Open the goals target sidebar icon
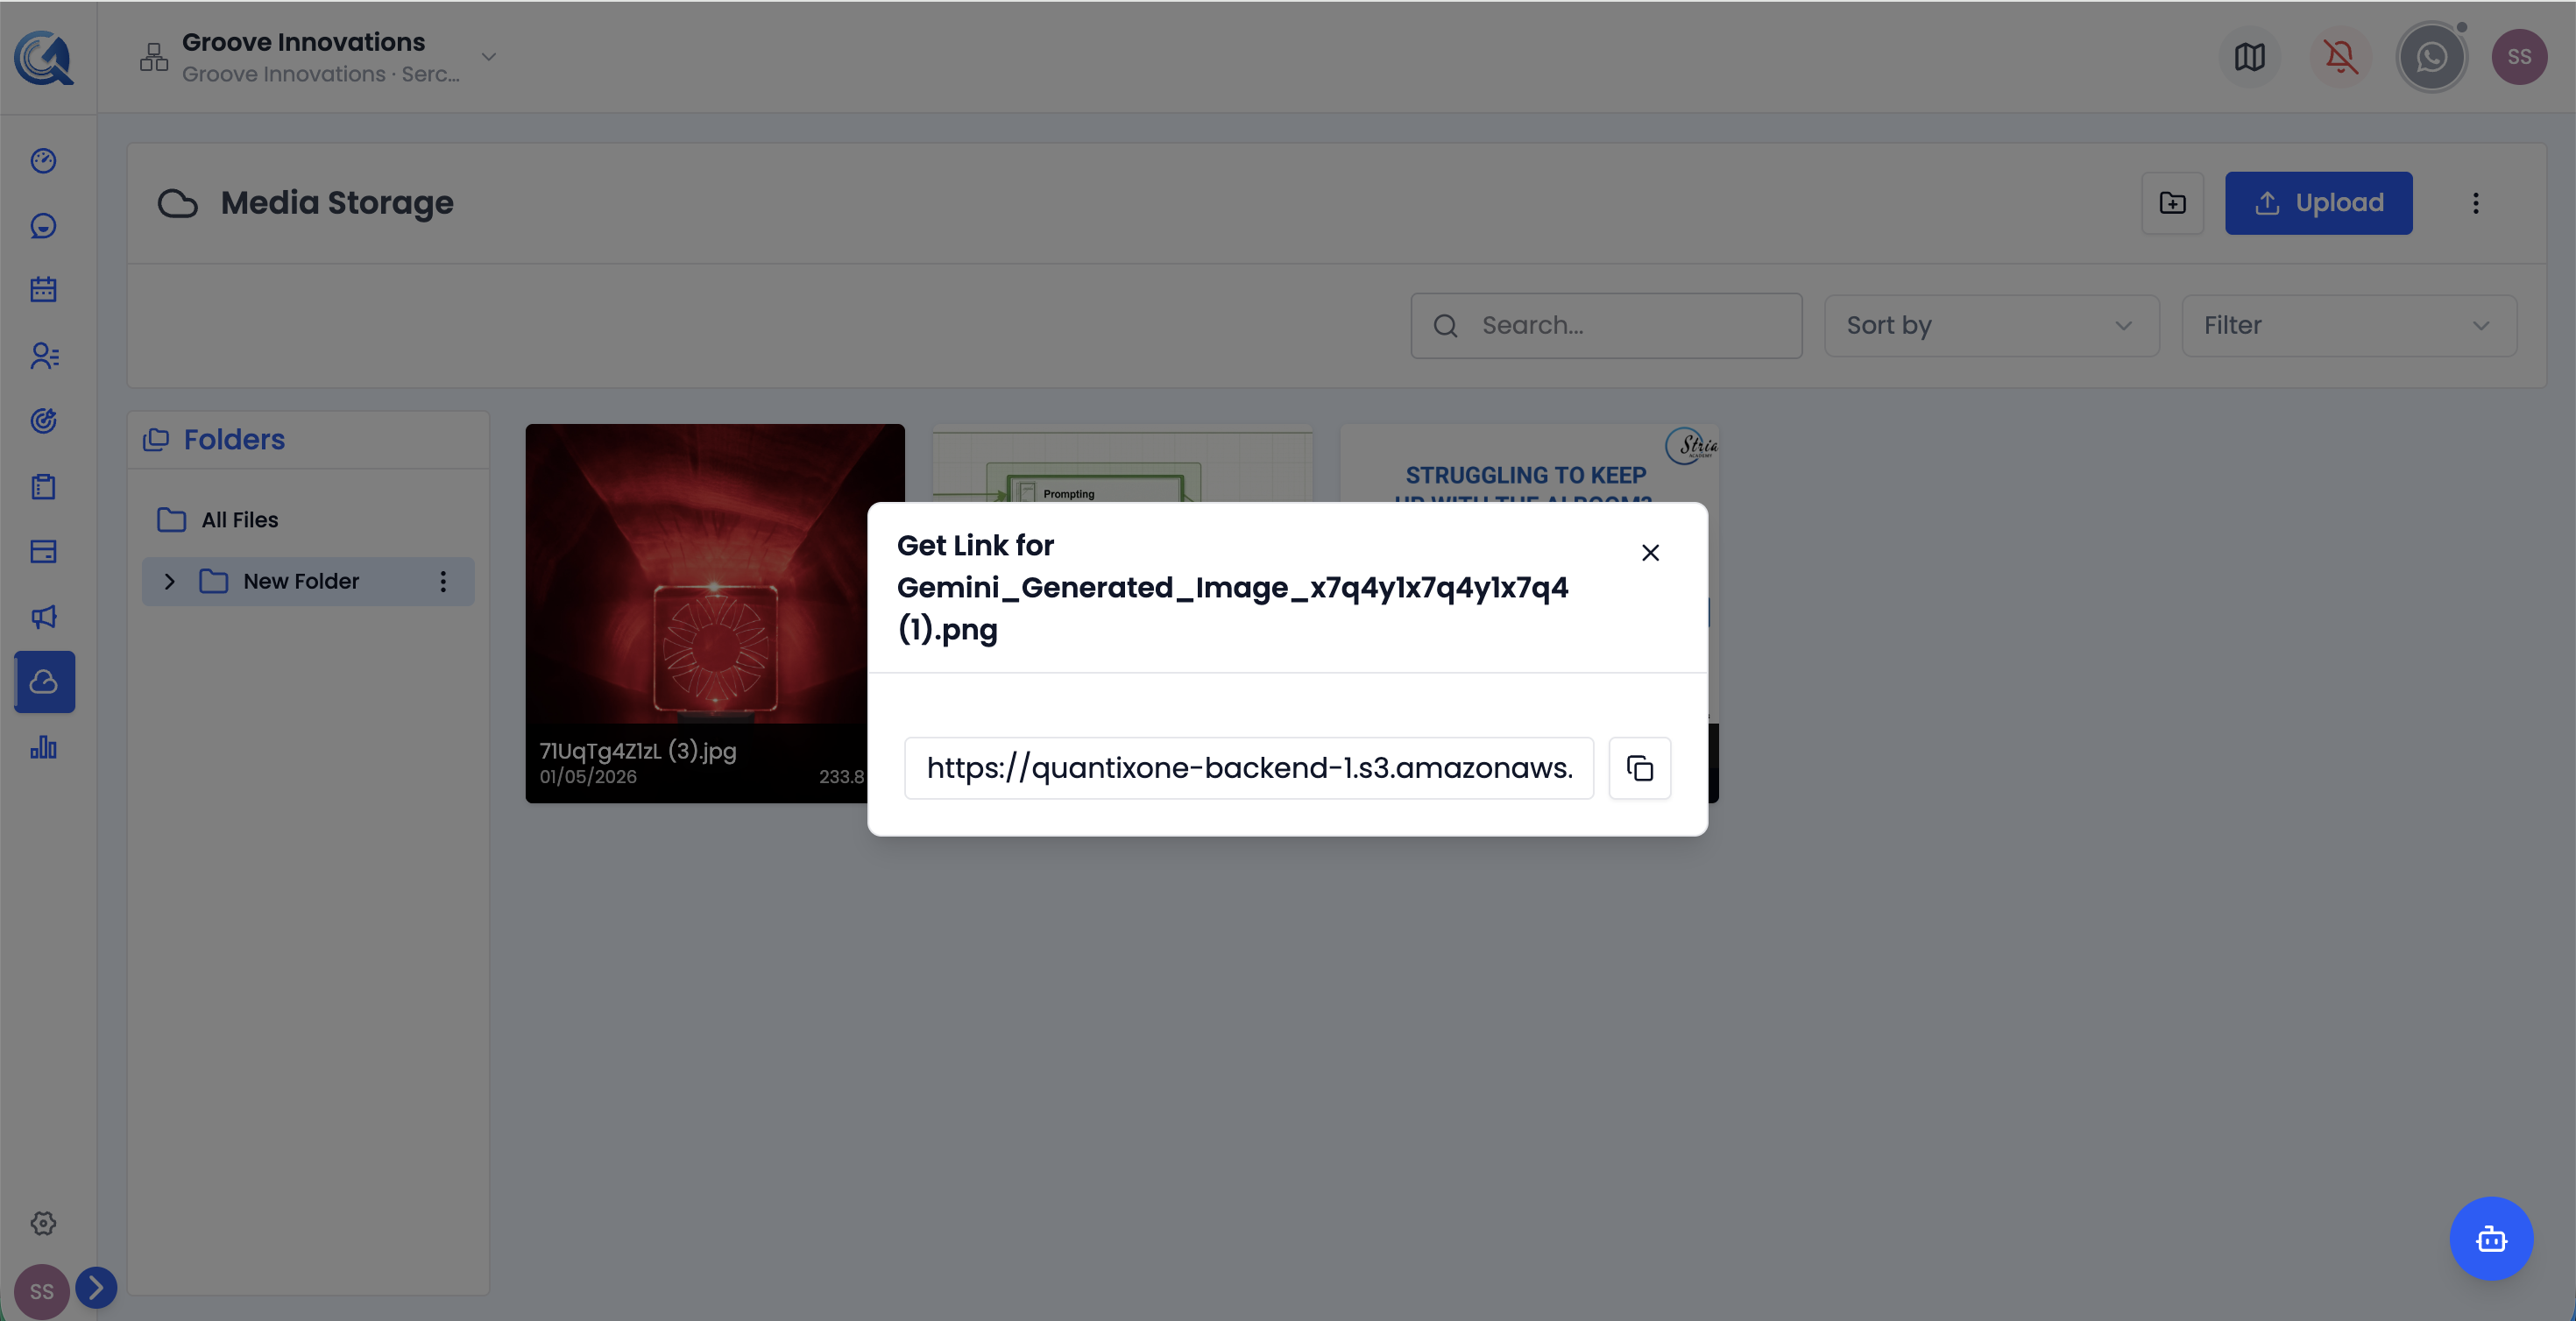The image size is (2576, 1321). (x=43, y=421)
